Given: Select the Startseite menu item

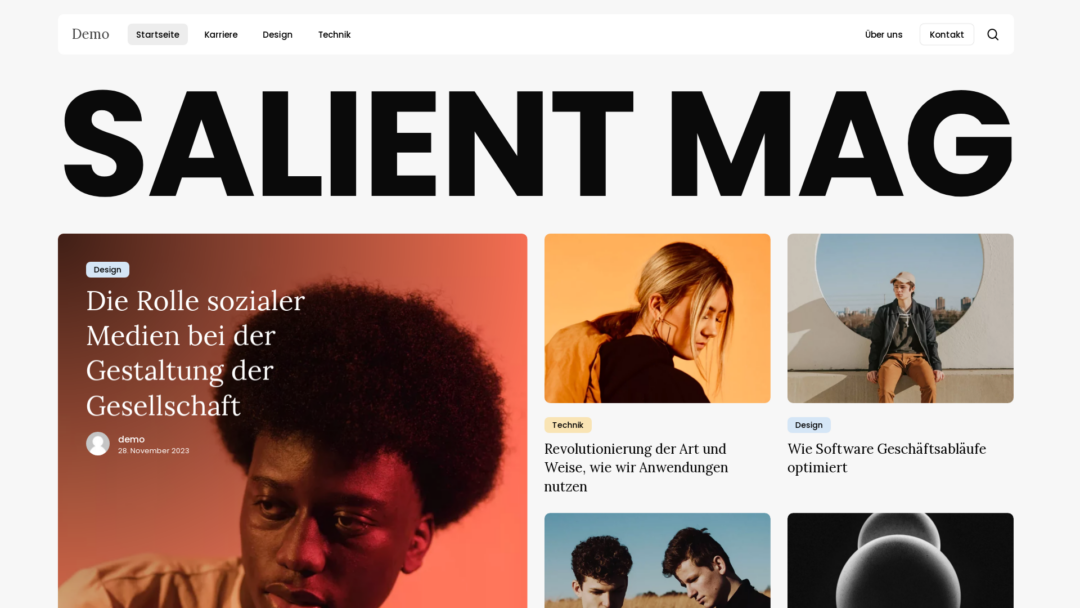Looking at the screenshot, I should pos(158,34).
